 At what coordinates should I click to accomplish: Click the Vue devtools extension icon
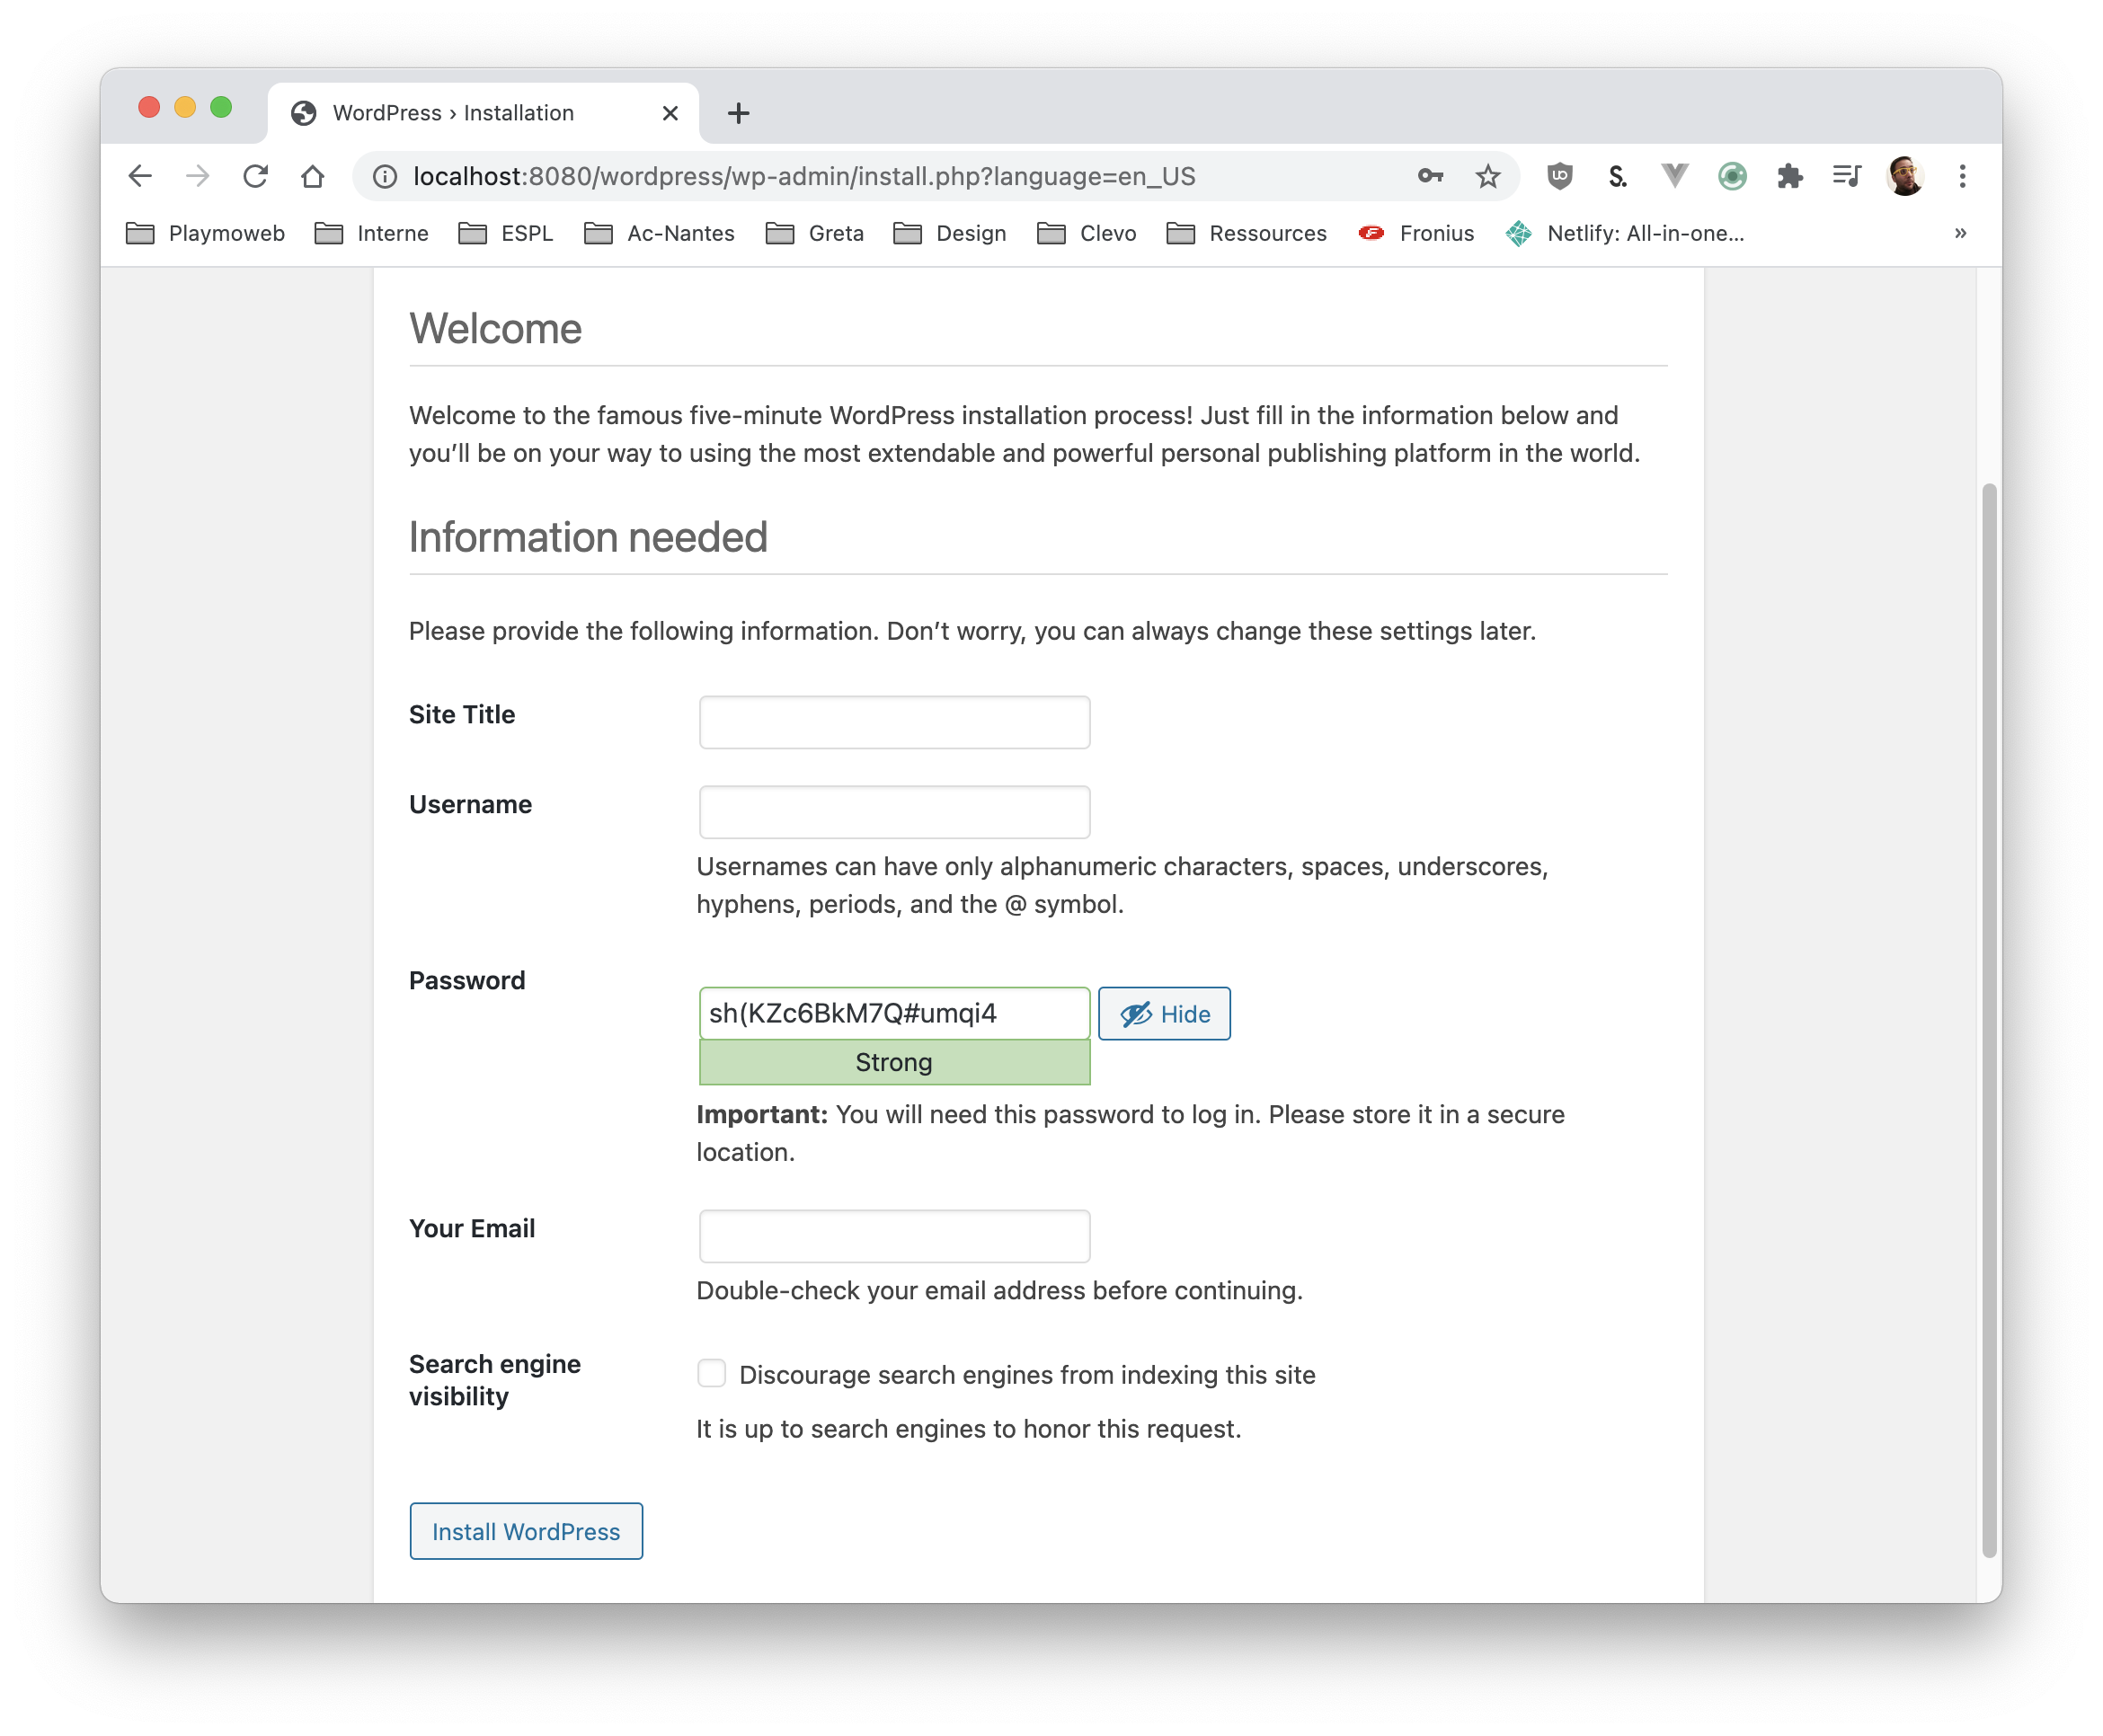click(1674, 176)
